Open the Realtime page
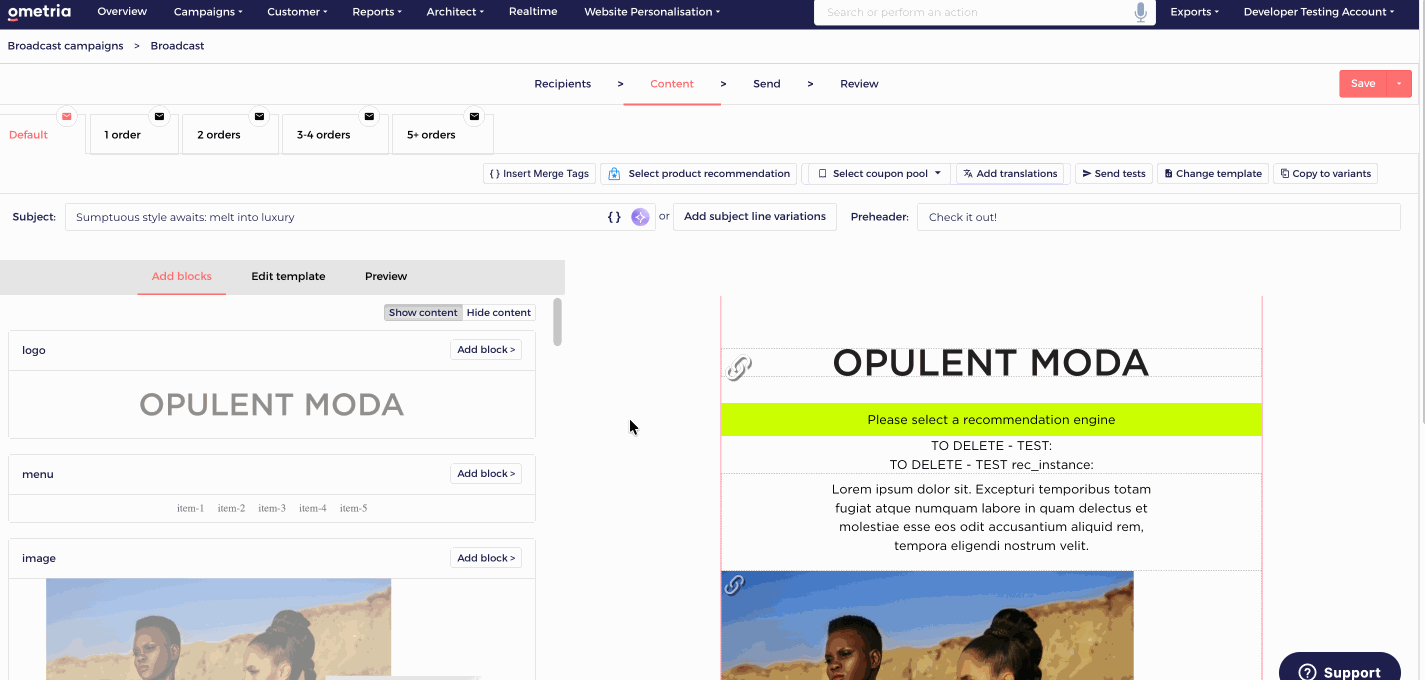 pyautogui.click(x=533, y=12)
